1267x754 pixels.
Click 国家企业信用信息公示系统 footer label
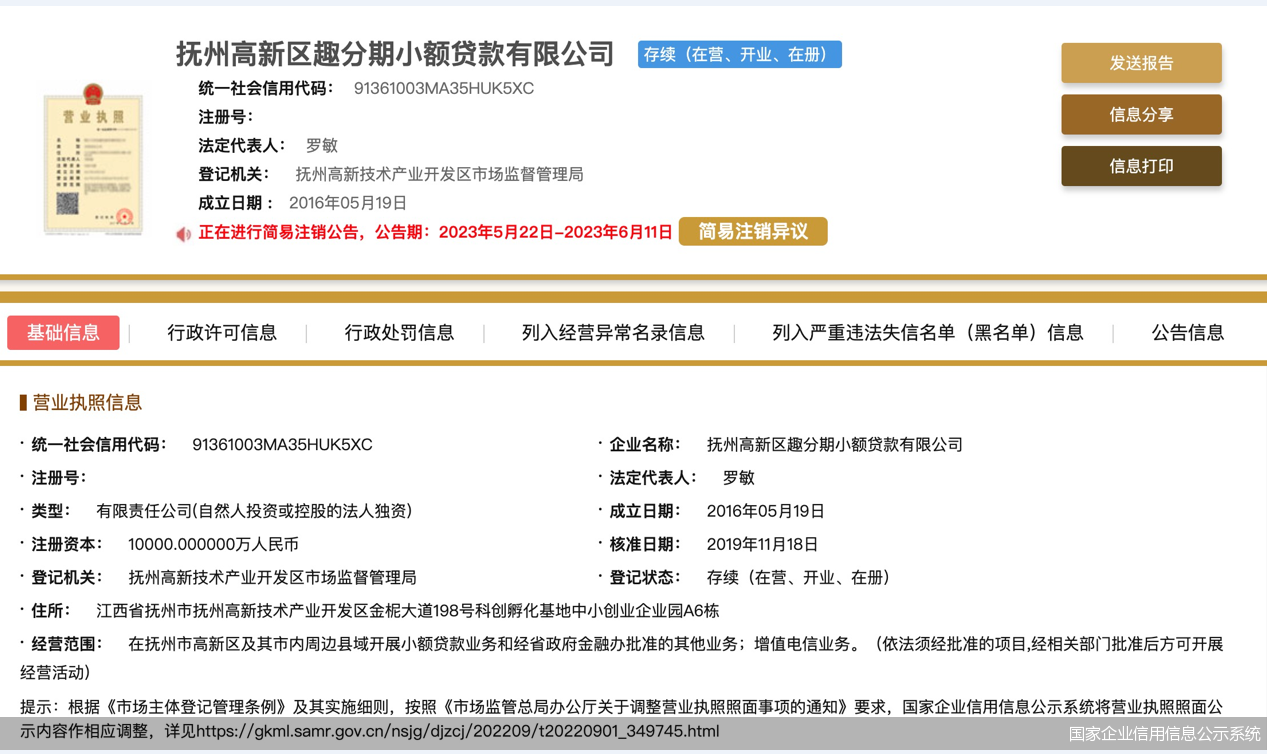(1164, 734)
